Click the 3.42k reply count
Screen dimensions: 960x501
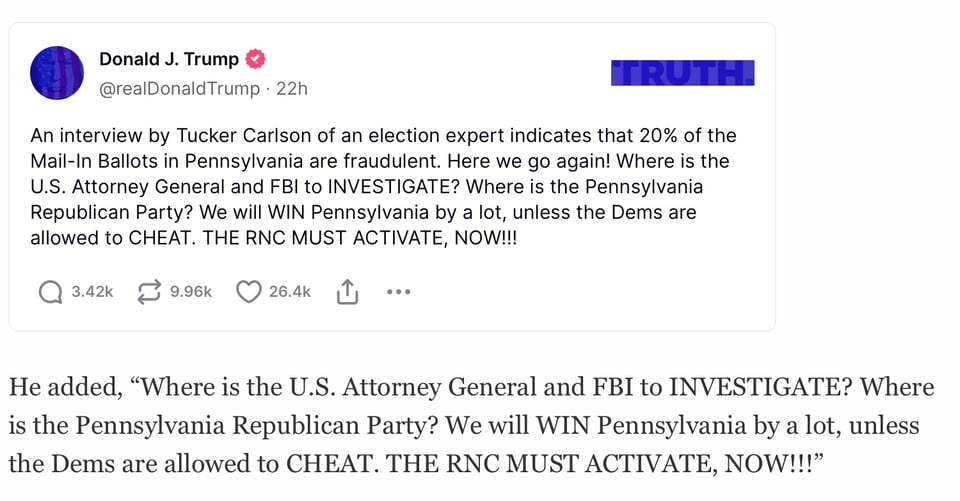(x=92, y=292)
